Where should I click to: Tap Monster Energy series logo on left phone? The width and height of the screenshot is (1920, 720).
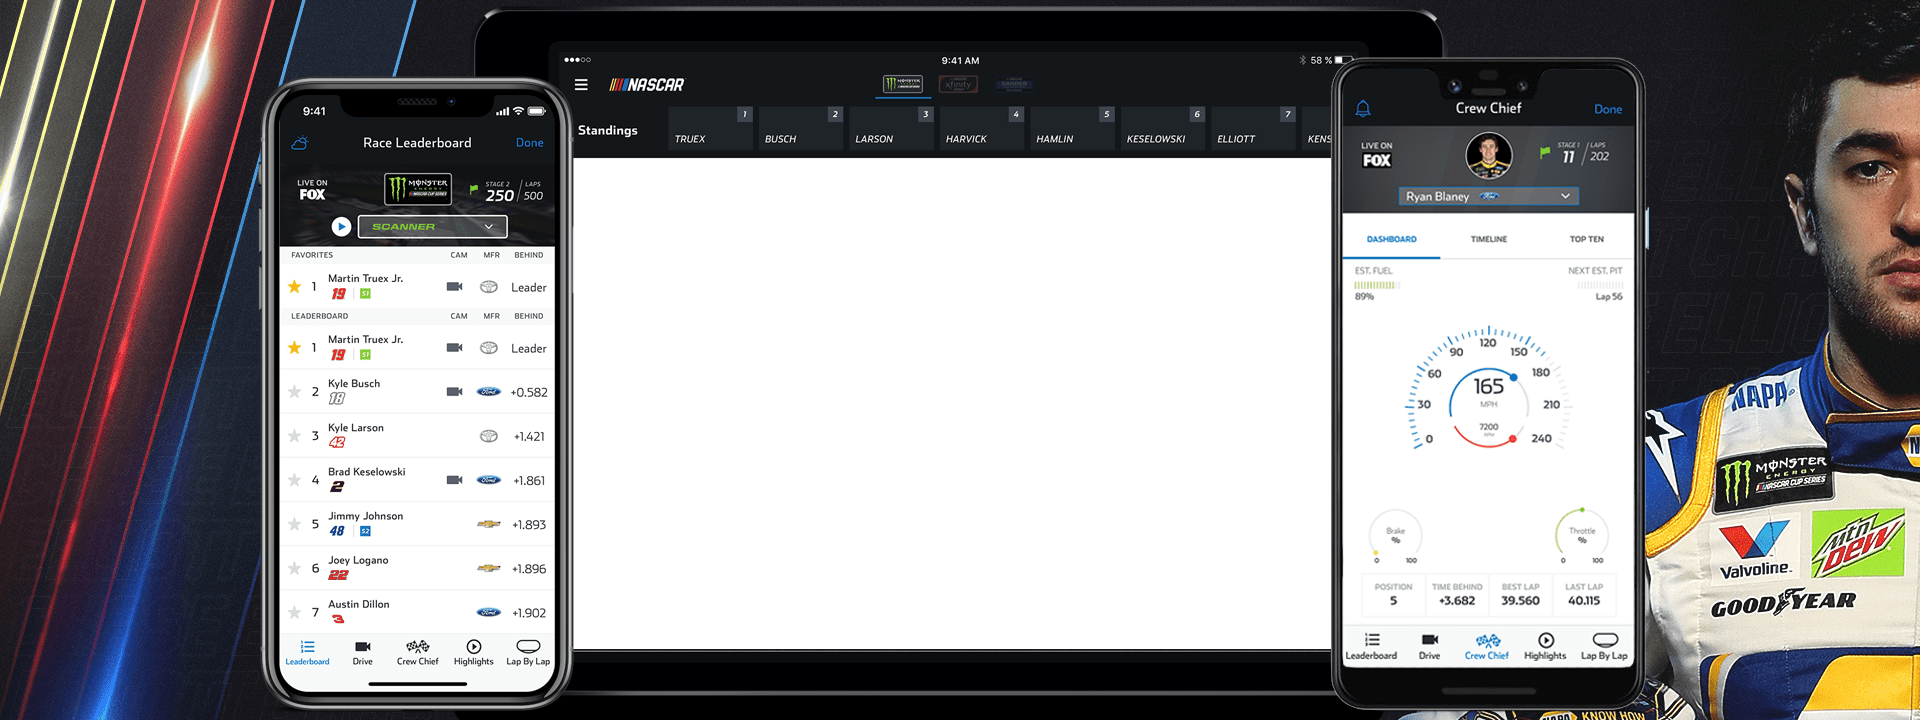click(x=418, y=189)
